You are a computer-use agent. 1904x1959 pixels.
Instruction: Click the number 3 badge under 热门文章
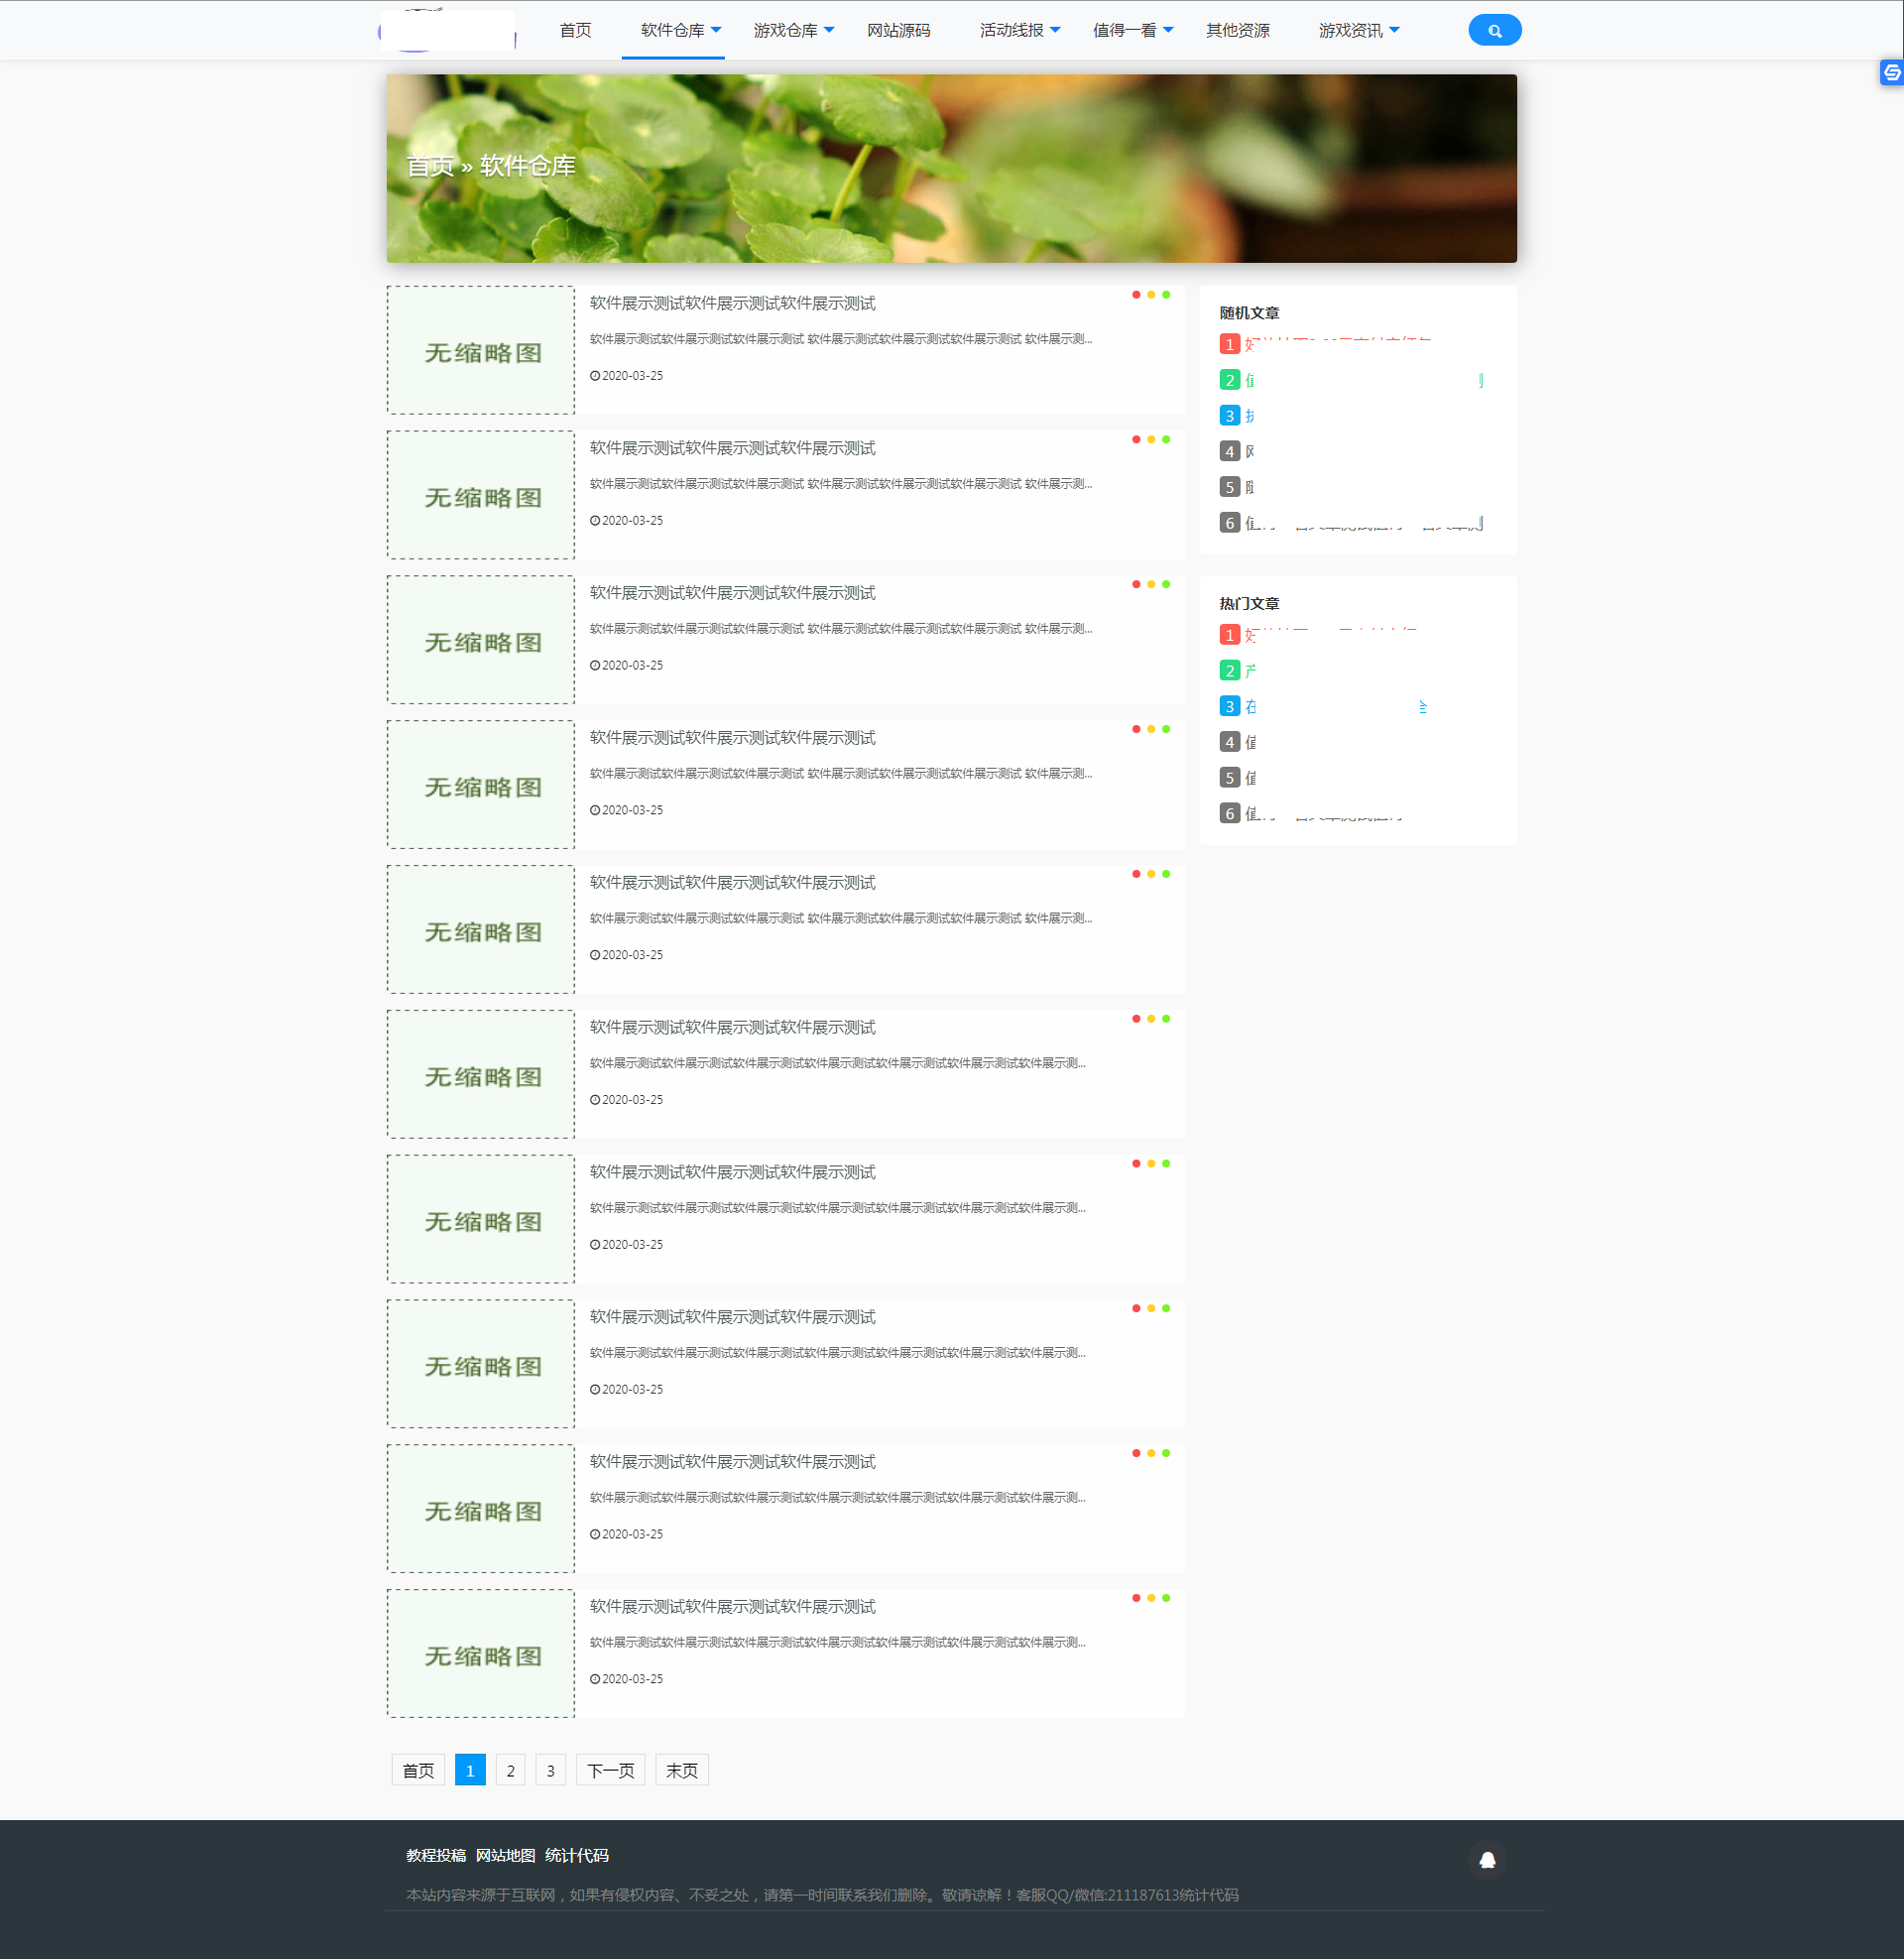click(x=1229, y=706)
